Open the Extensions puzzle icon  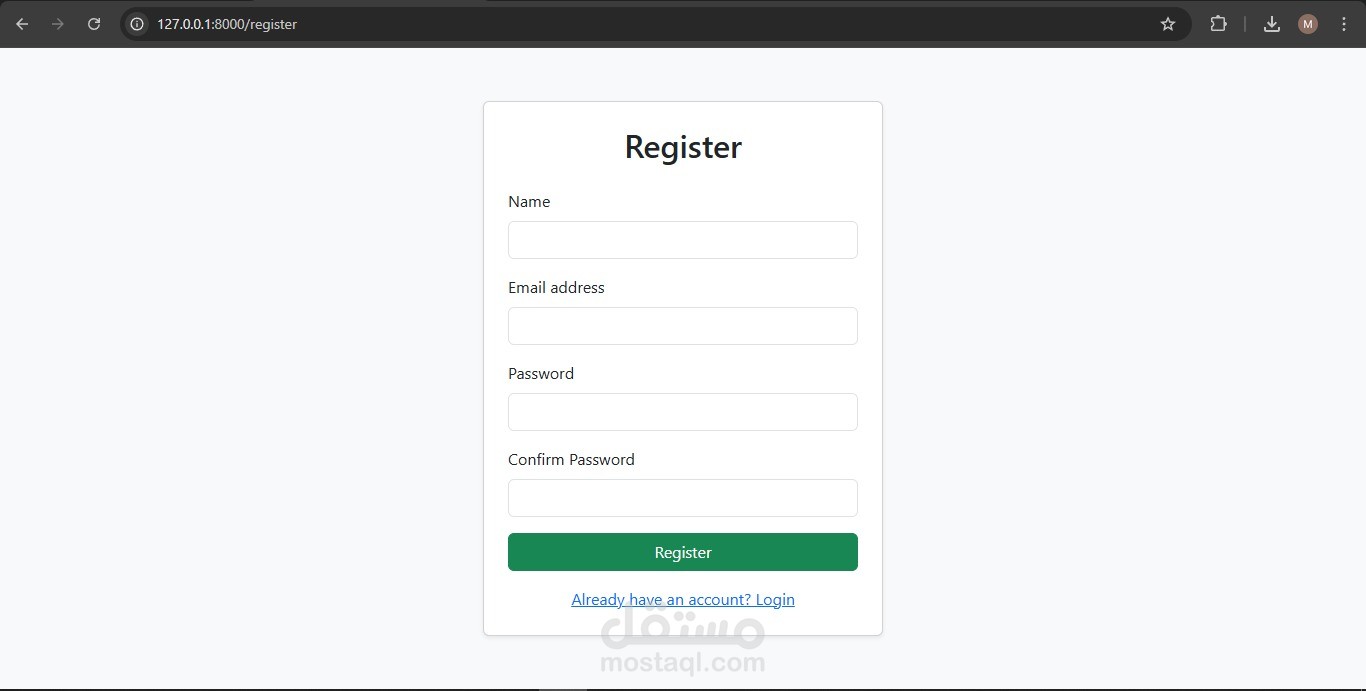tap(1218, 24)
